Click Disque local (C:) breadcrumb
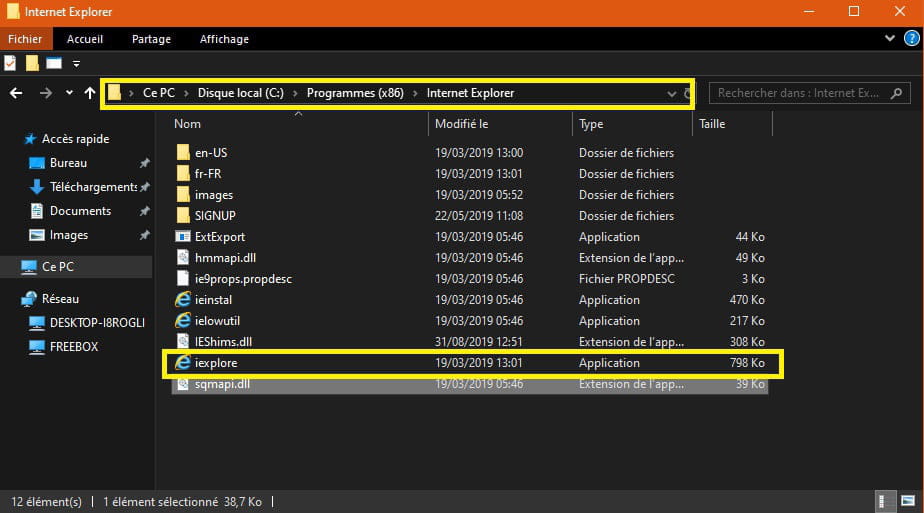The image size is (924, 513). [240, 93]
